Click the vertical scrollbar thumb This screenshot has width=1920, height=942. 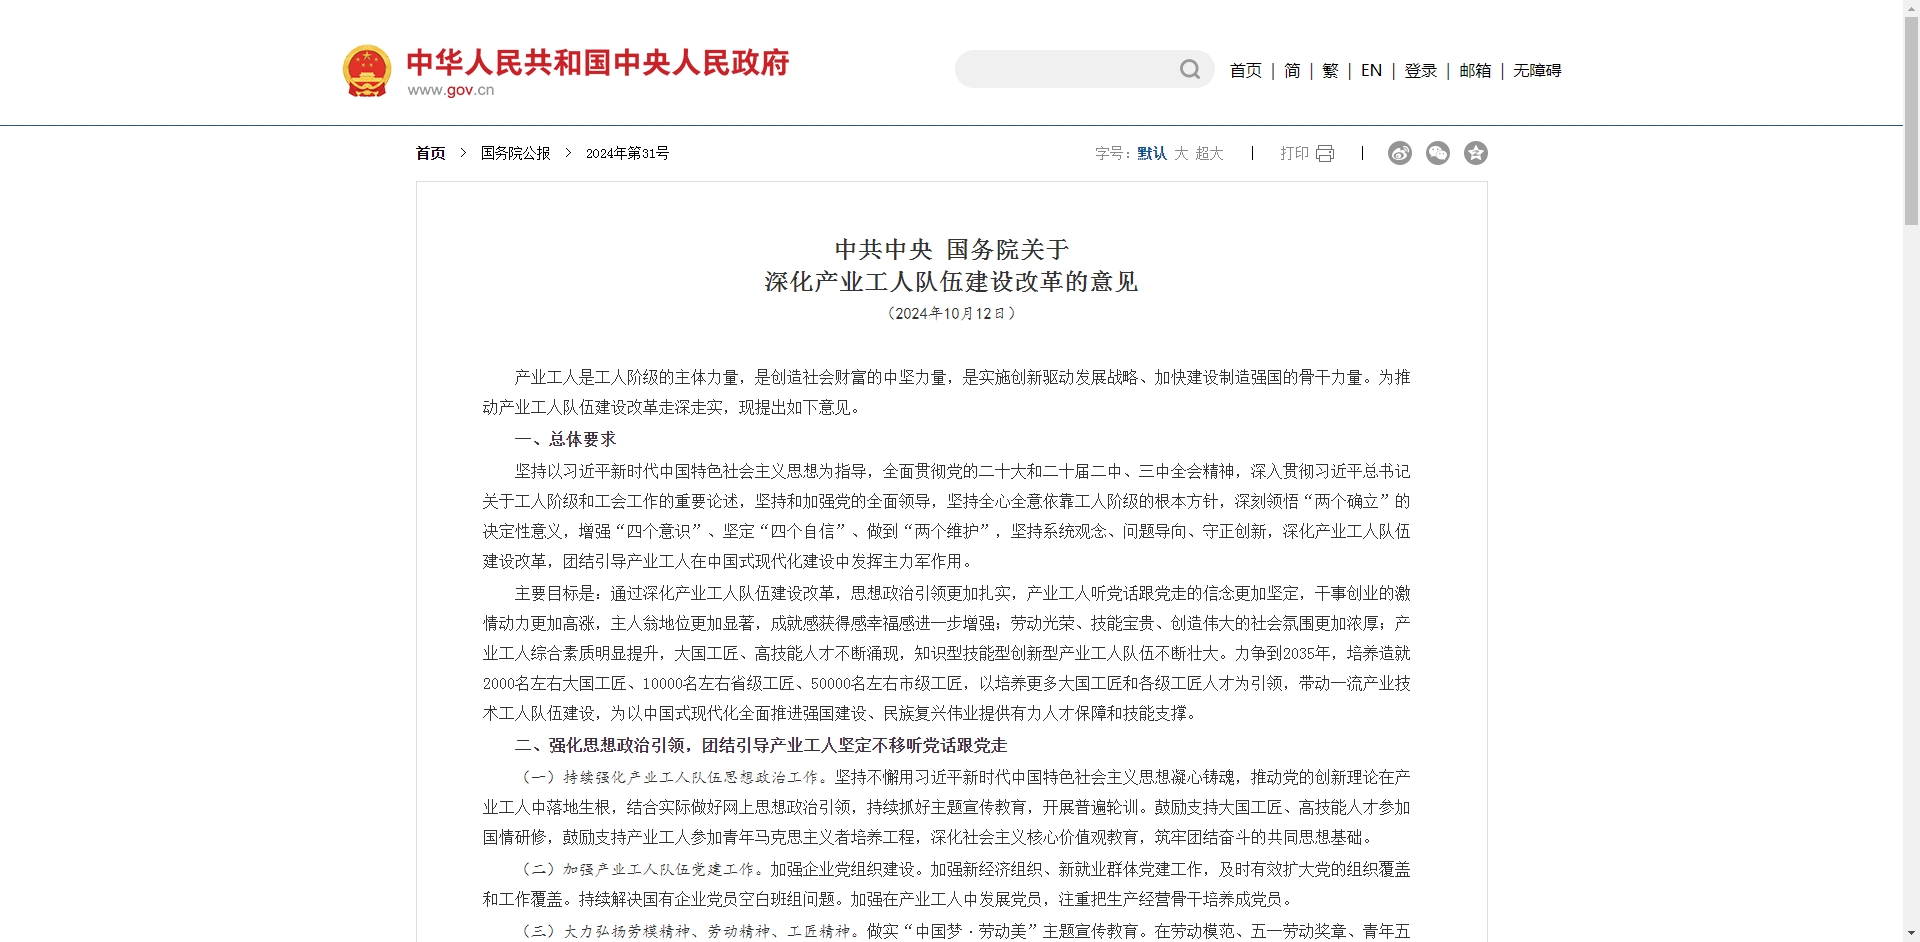[x=1911, y=120]
